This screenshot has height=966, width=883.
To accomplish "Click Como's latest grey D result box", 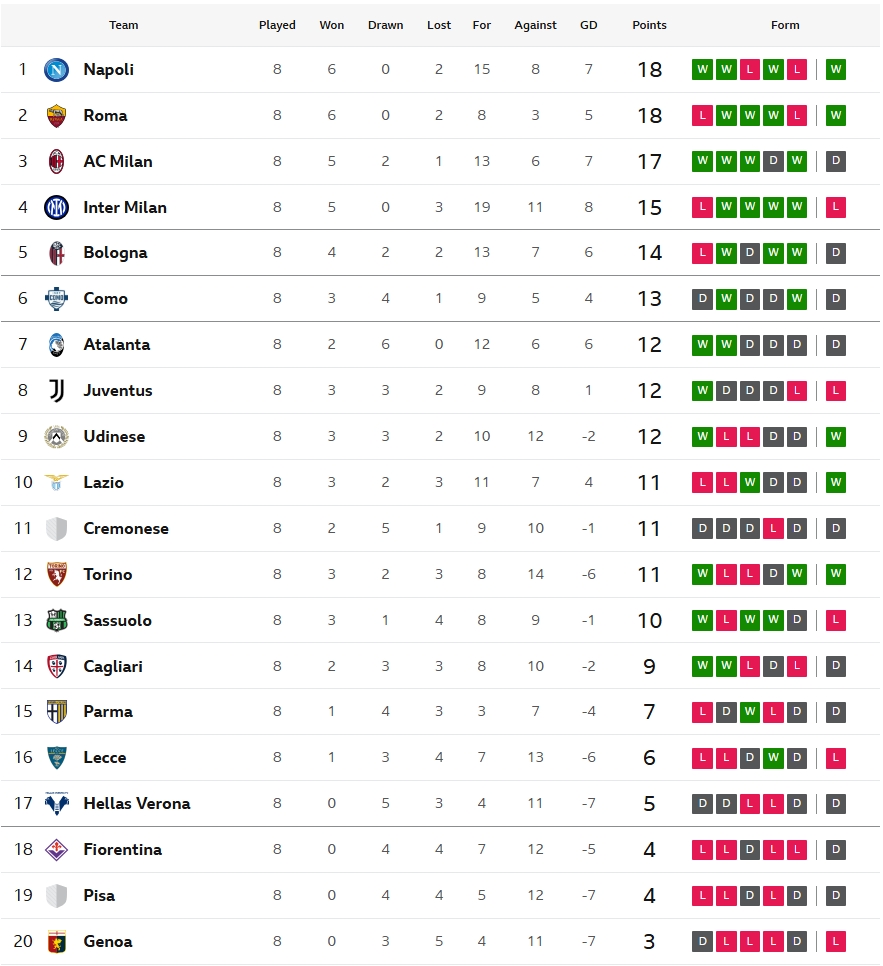I will click(836, 299).
